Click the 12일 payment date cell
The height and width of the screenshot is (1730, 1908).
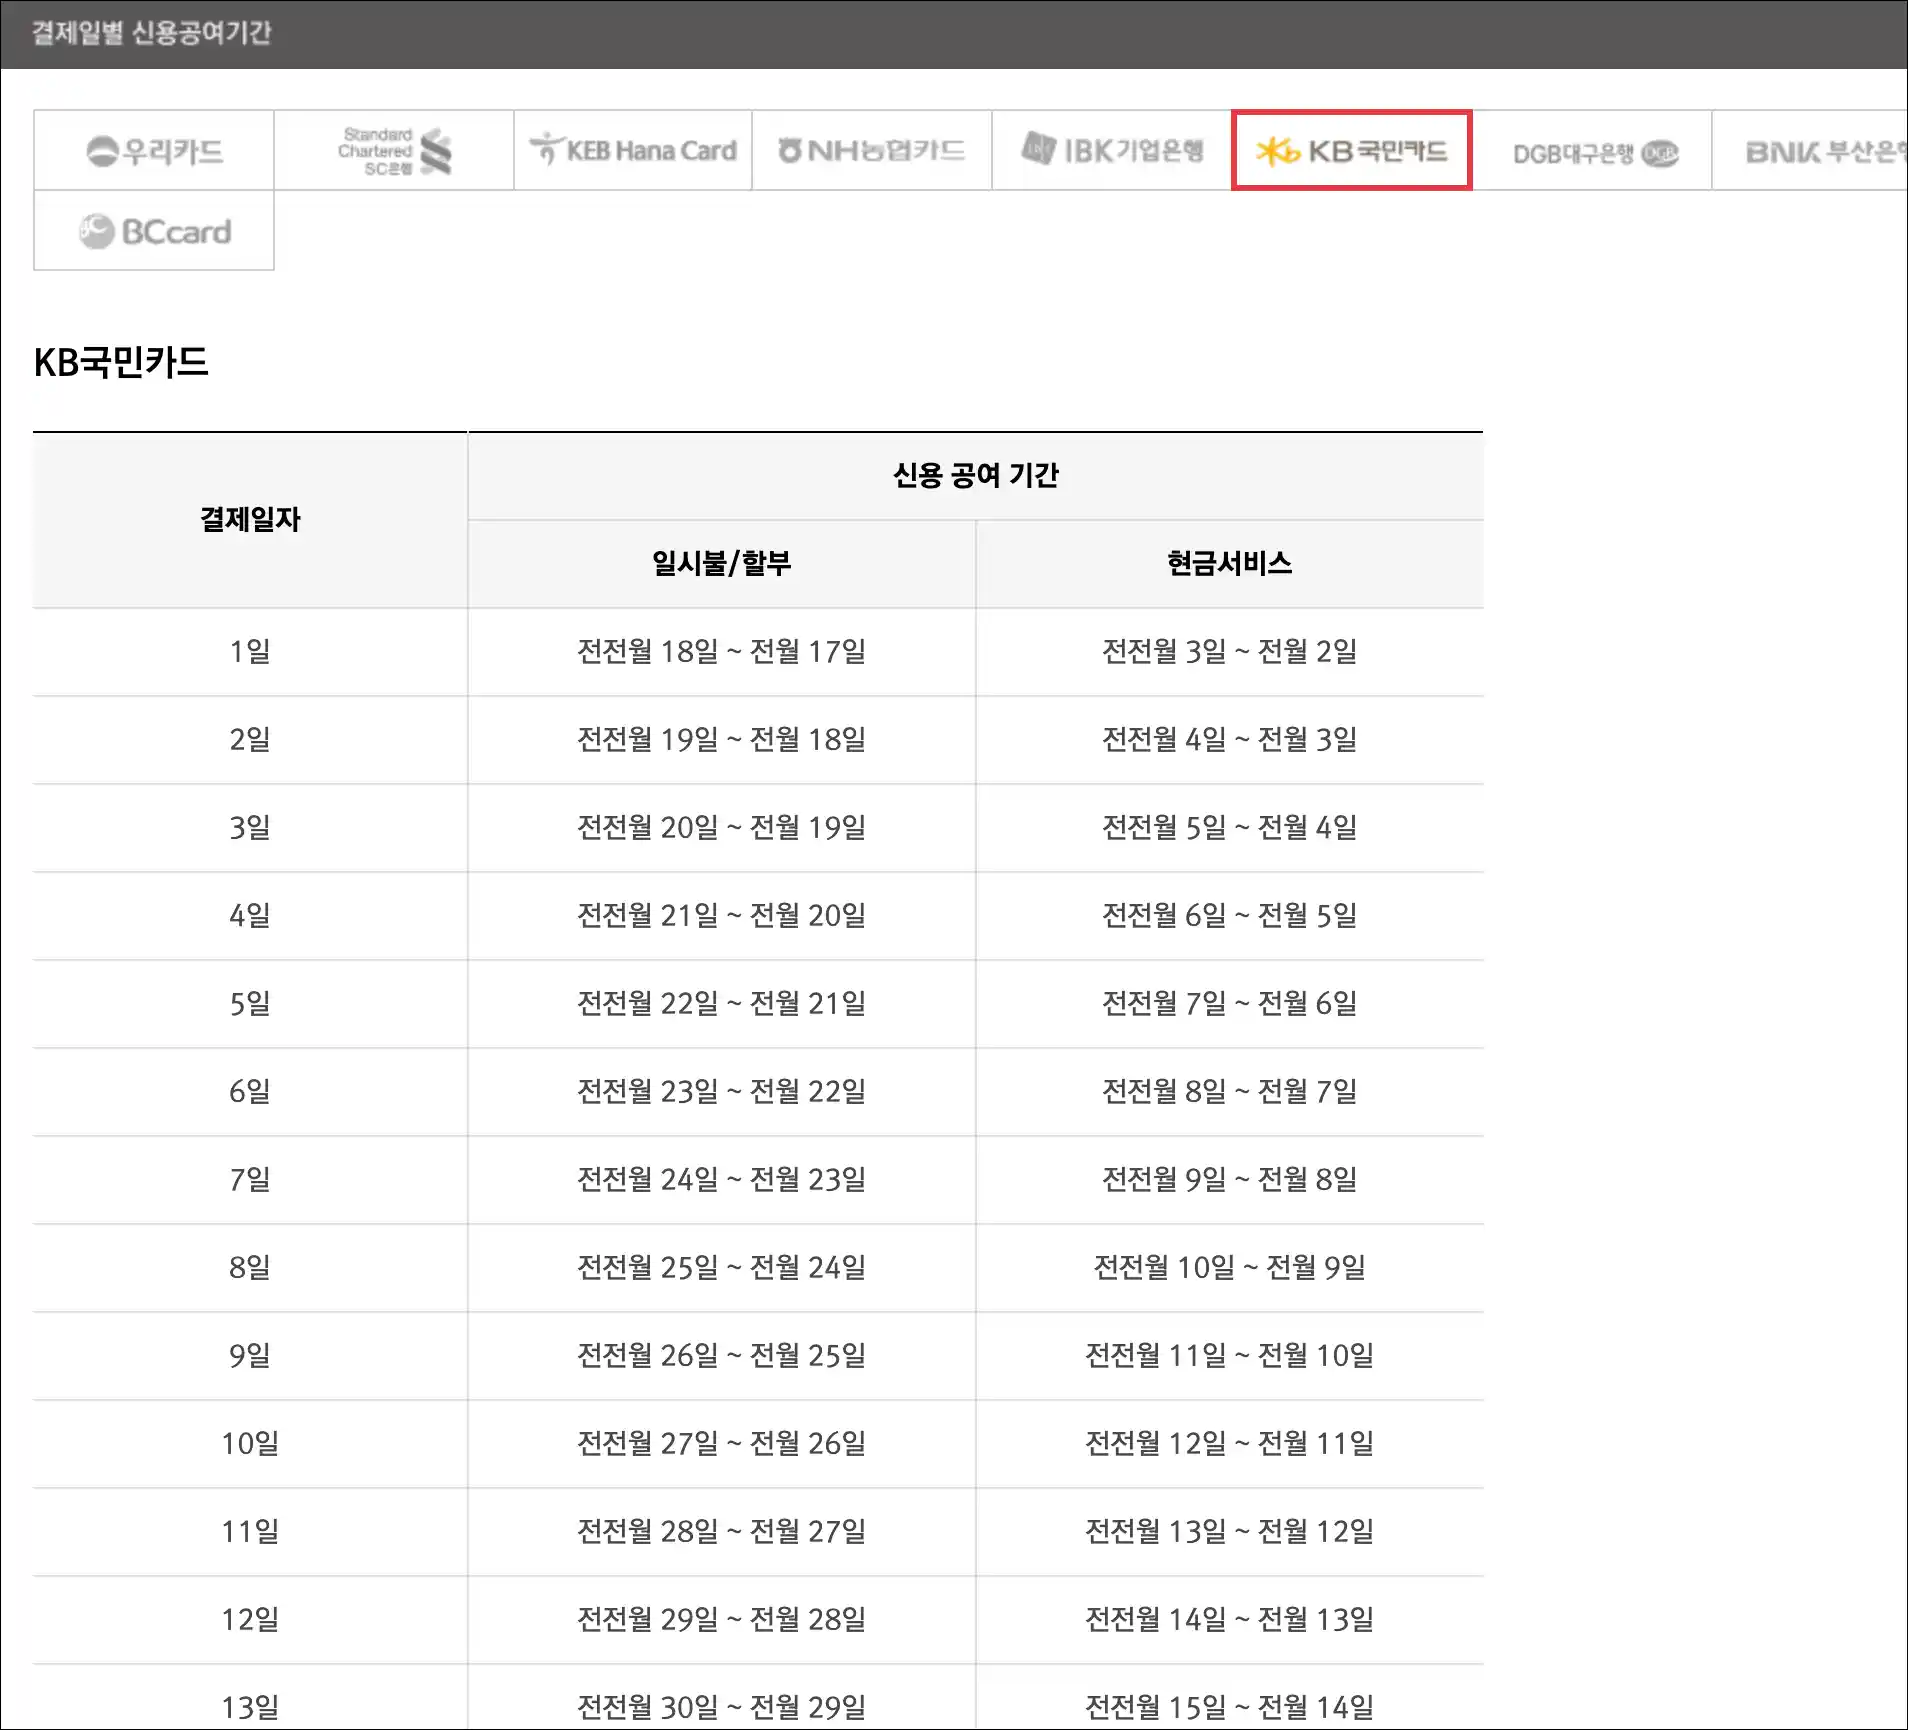(x=250, y=1620)
